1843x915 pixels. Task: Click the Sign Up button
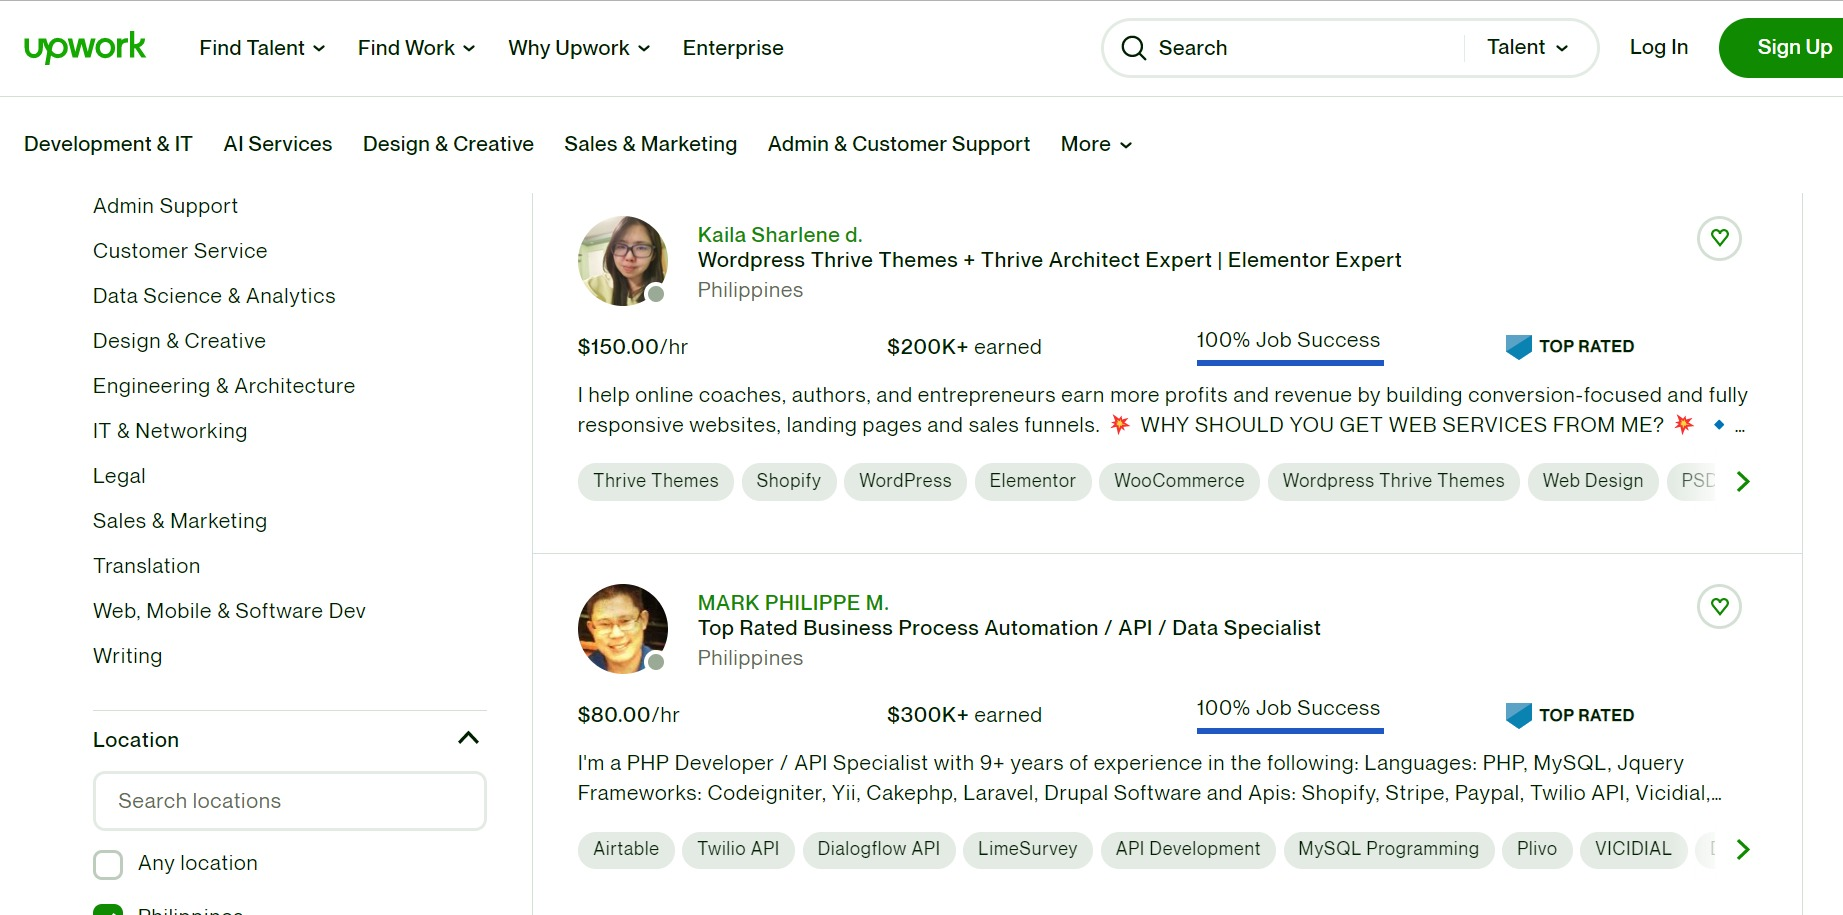pos(1781,47)
